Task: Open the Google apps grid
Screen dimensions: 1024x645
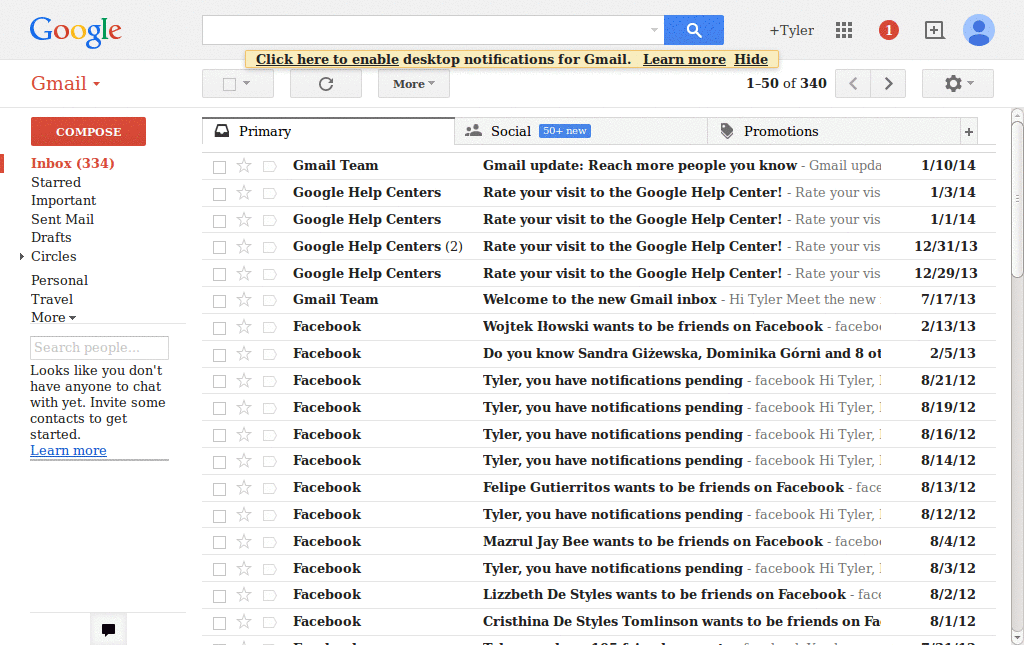Action: (x=843, y=30)
